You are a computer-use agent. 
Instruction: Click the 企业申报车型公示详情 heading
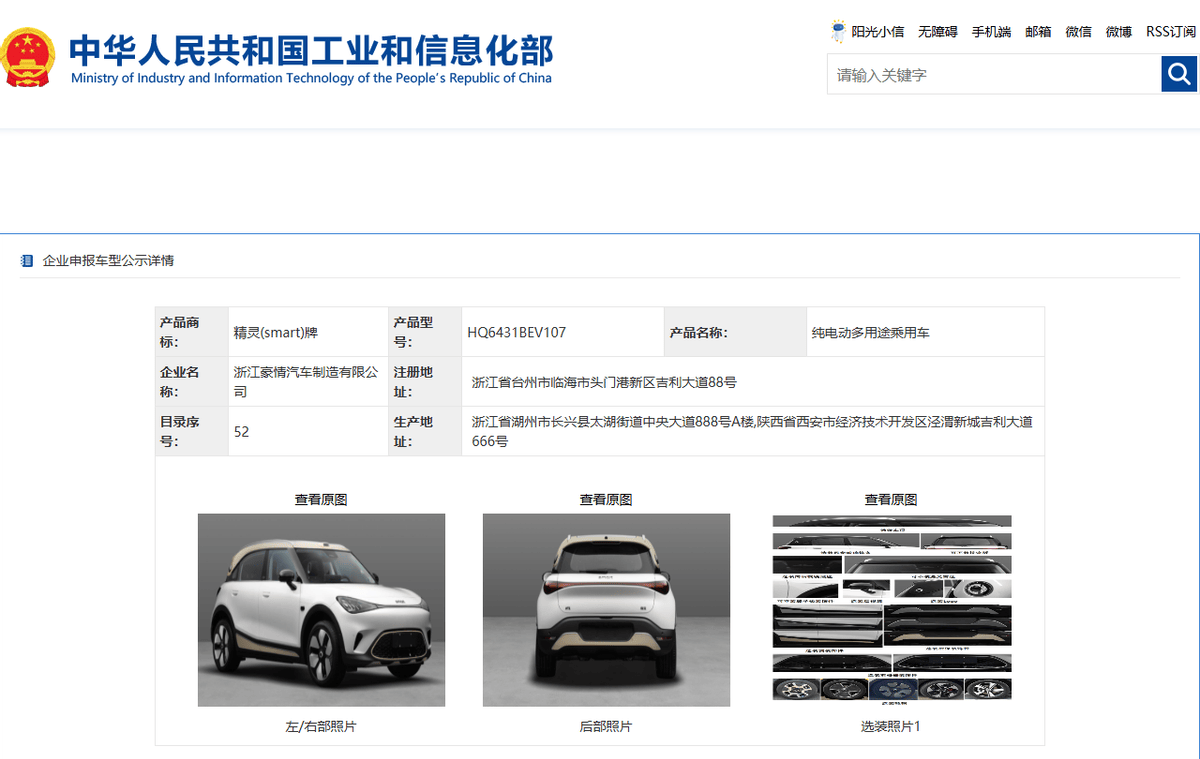108,261
